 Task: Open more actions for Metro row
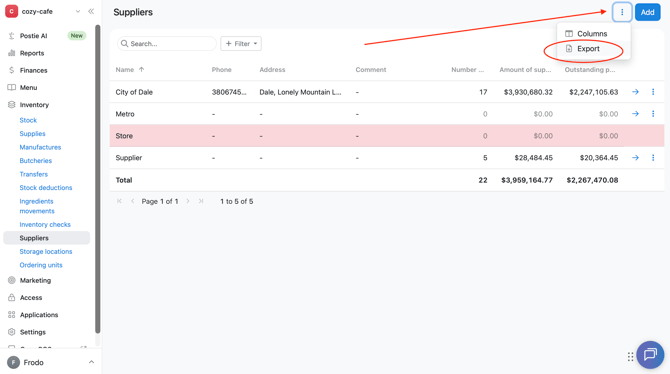(653, 114)
